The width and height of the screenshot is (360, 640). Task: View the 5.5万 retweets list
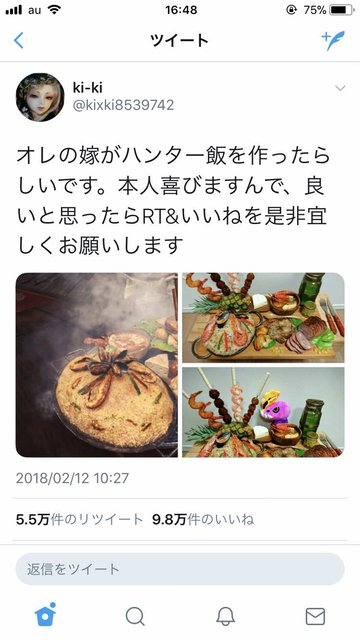click(x=80, y=520)
